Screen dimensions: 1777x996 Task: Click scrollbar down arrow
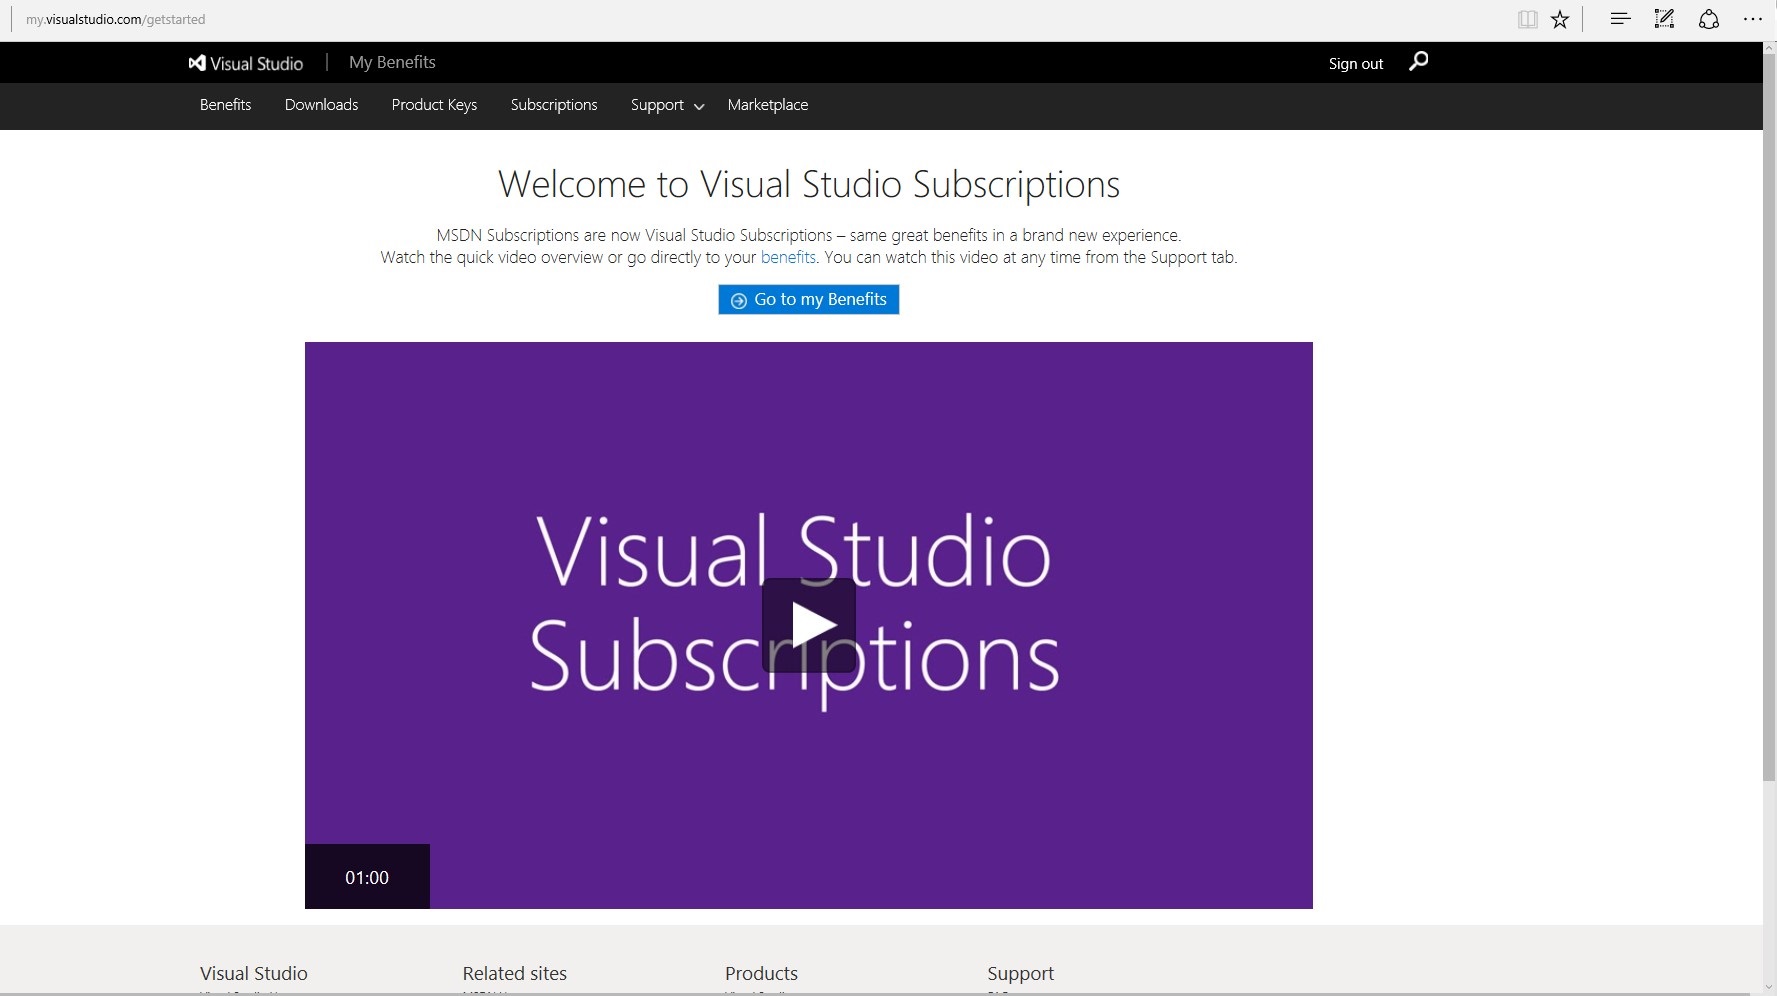point(1769,988)
